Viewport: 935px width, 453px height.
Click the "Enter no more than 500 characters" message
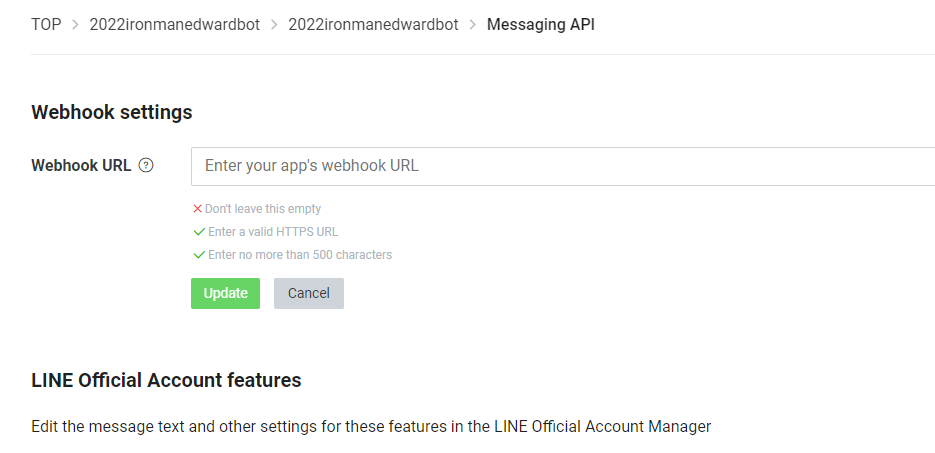coord(300,255)
